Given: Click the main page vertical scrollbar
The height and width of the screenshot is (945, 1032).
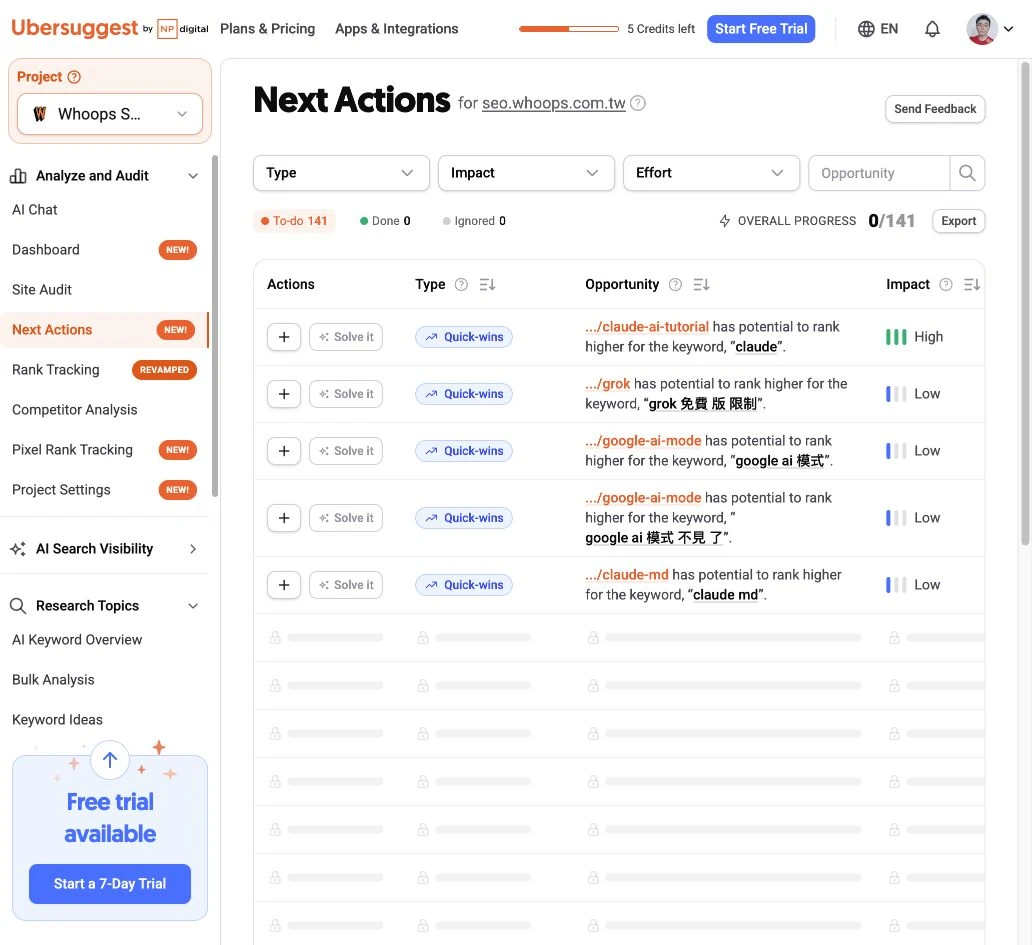Looking at the screenshot, I should tap(1025, 303).
